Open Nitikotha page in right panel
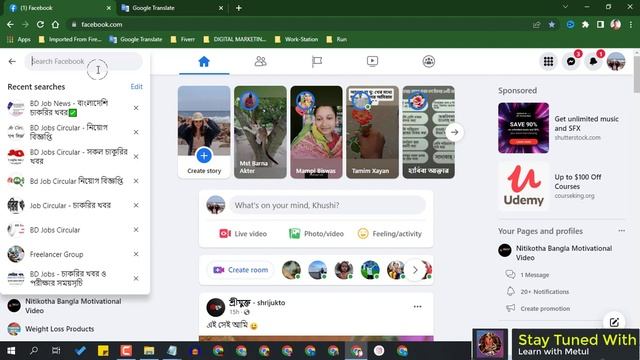640x360 pixels. [x=561, y=253]
